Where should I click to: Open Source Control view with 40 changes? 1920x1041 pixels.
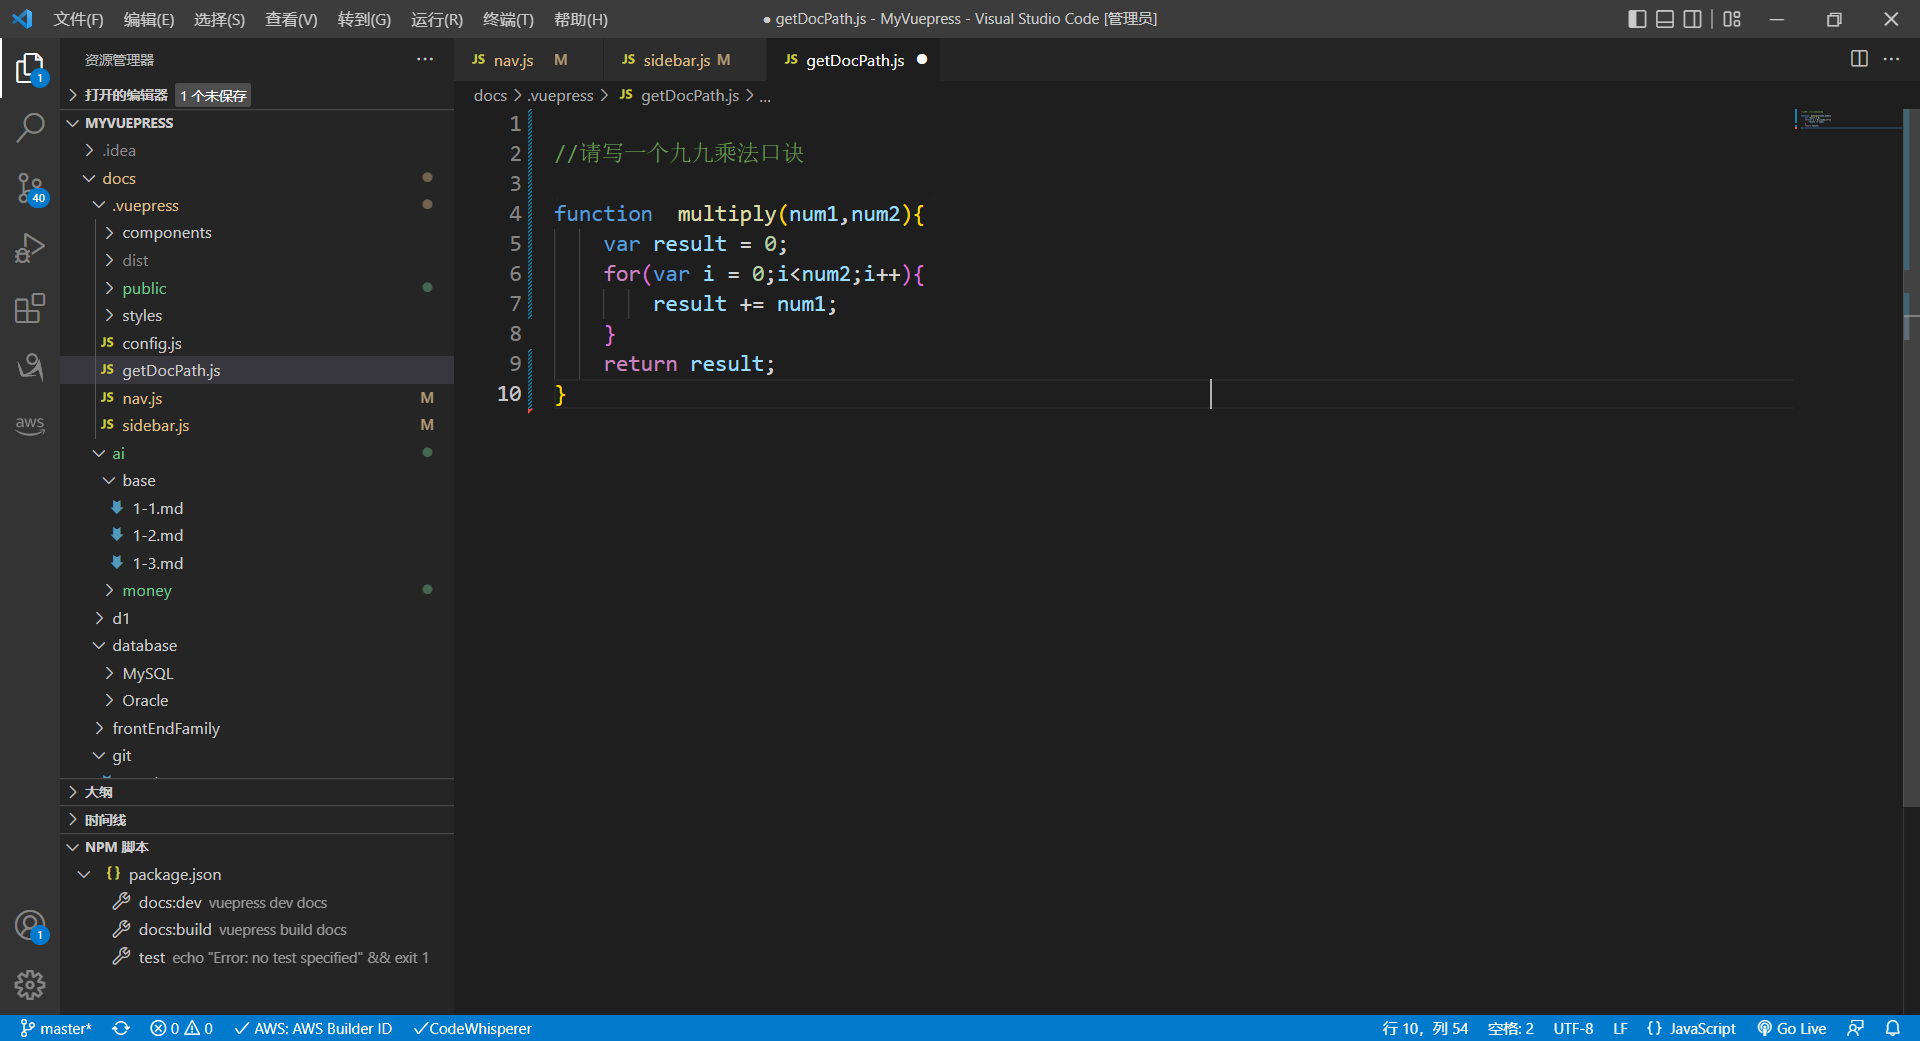click(x=30, y=188)
